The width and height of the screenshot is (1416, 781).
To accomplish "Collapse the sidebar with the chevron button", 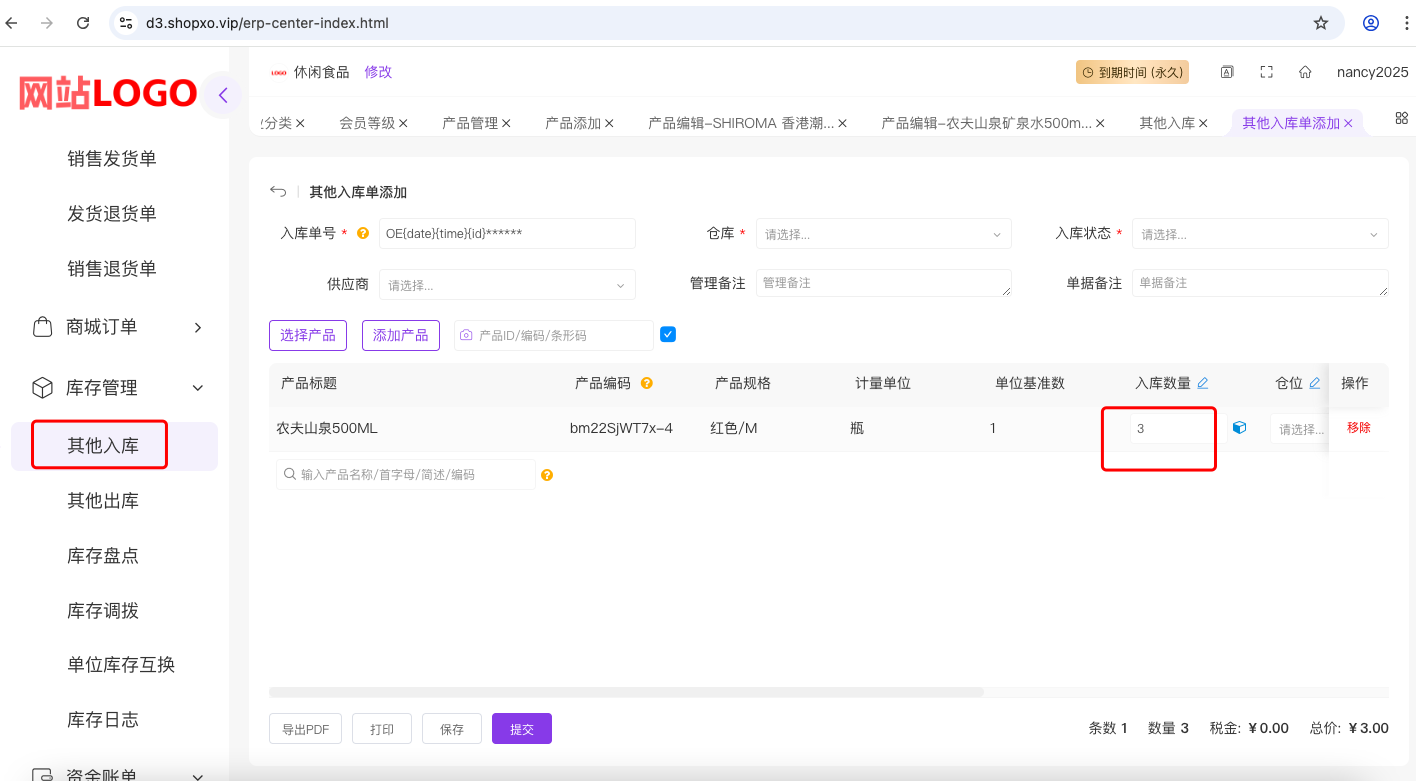I will pos(223,96).
